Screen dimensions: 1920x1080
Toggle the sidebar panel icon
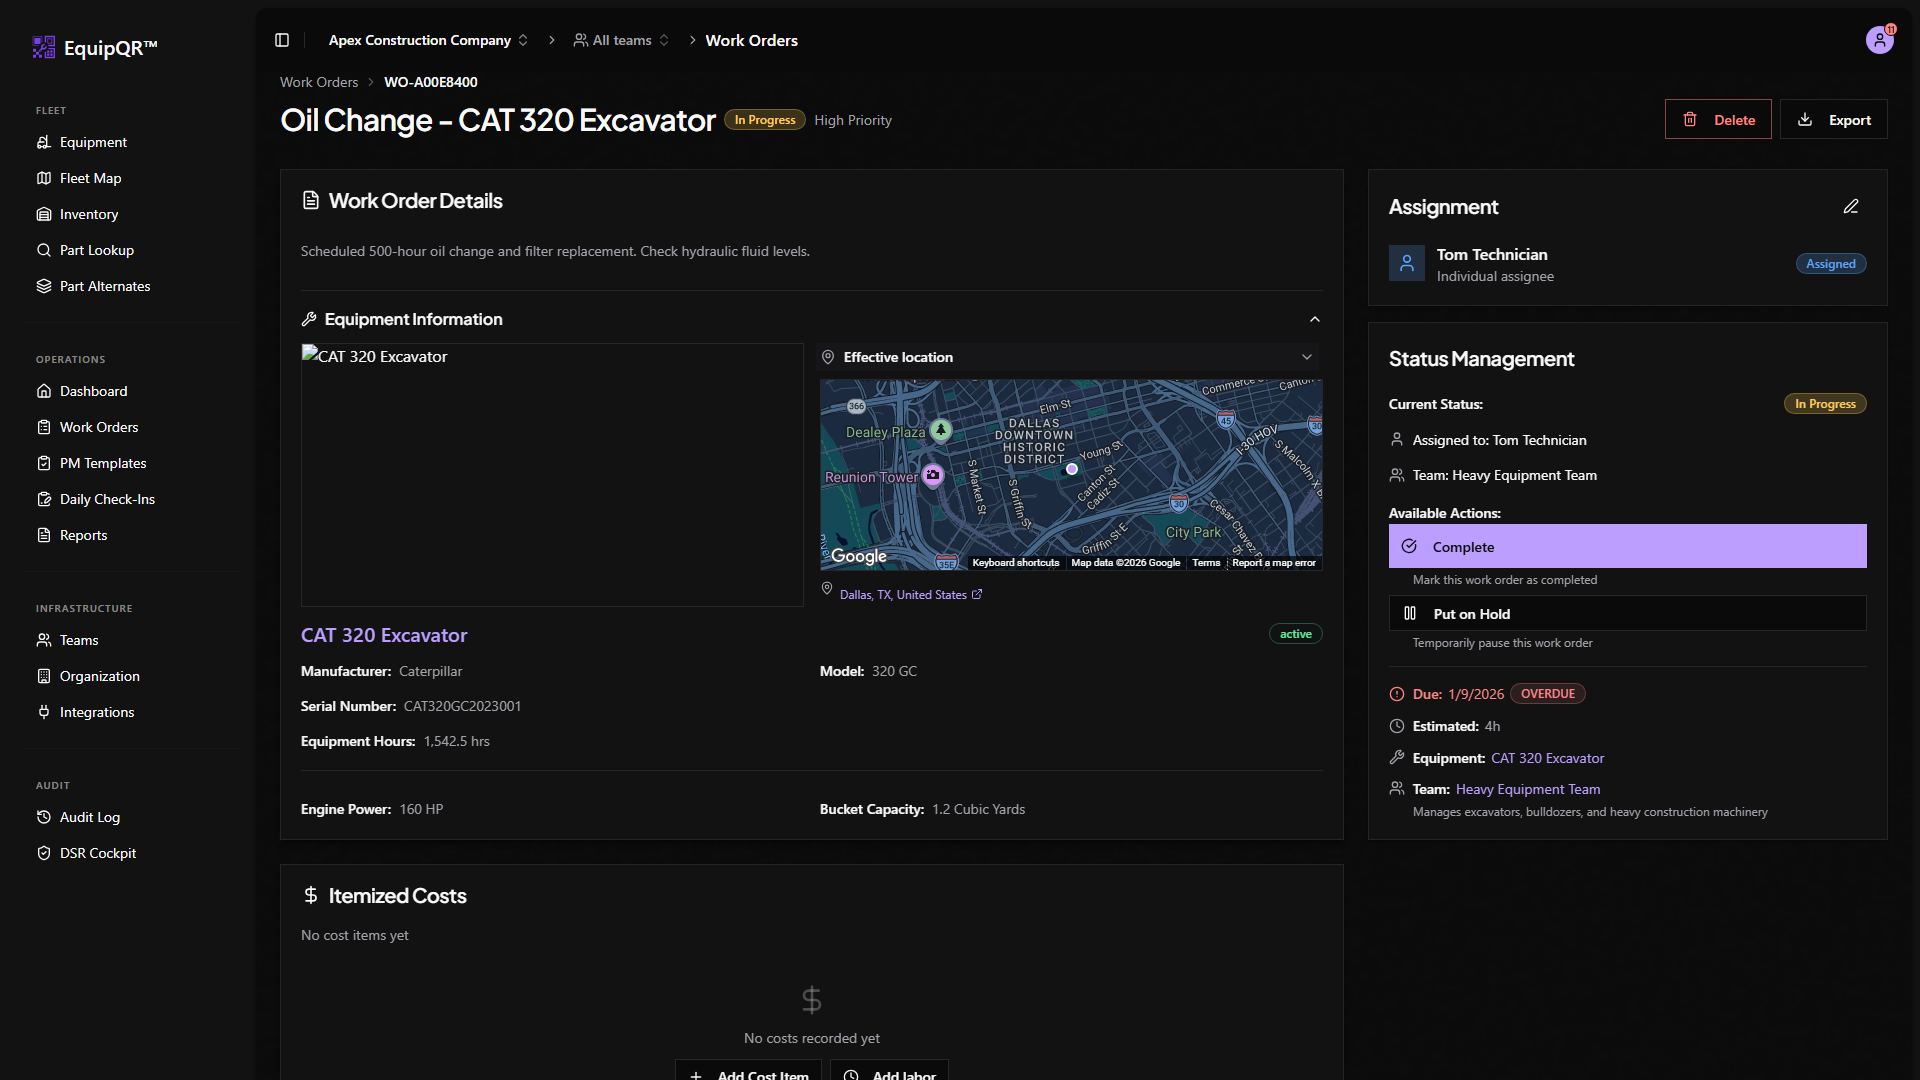(x=282, y=40)
